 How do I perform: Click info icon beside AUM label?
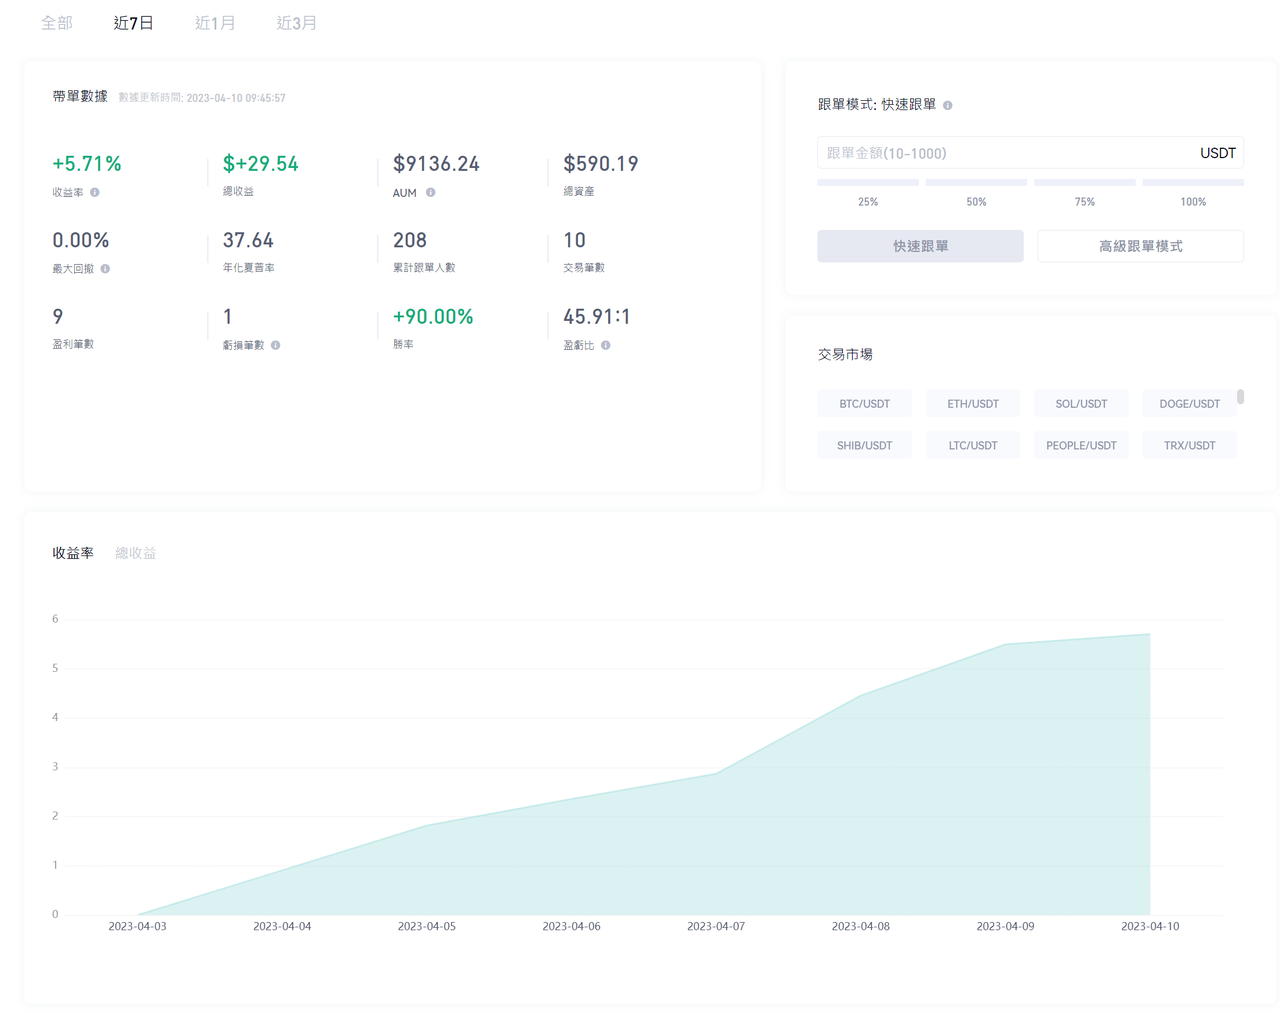(431, 192)
